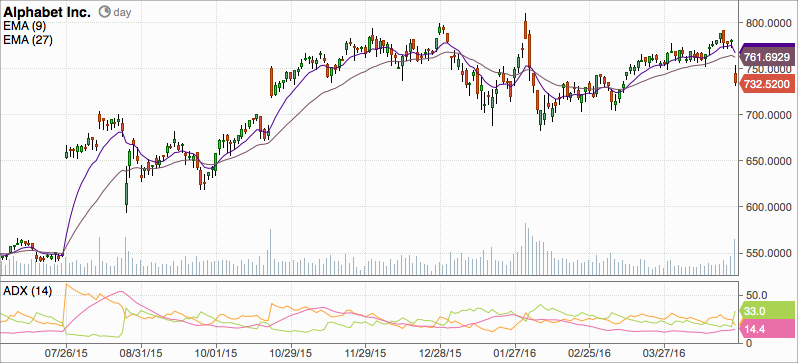Click the 'Alphabet Inc.' chart title
This screenshot has height=363, width=798.
pos(47,12)
